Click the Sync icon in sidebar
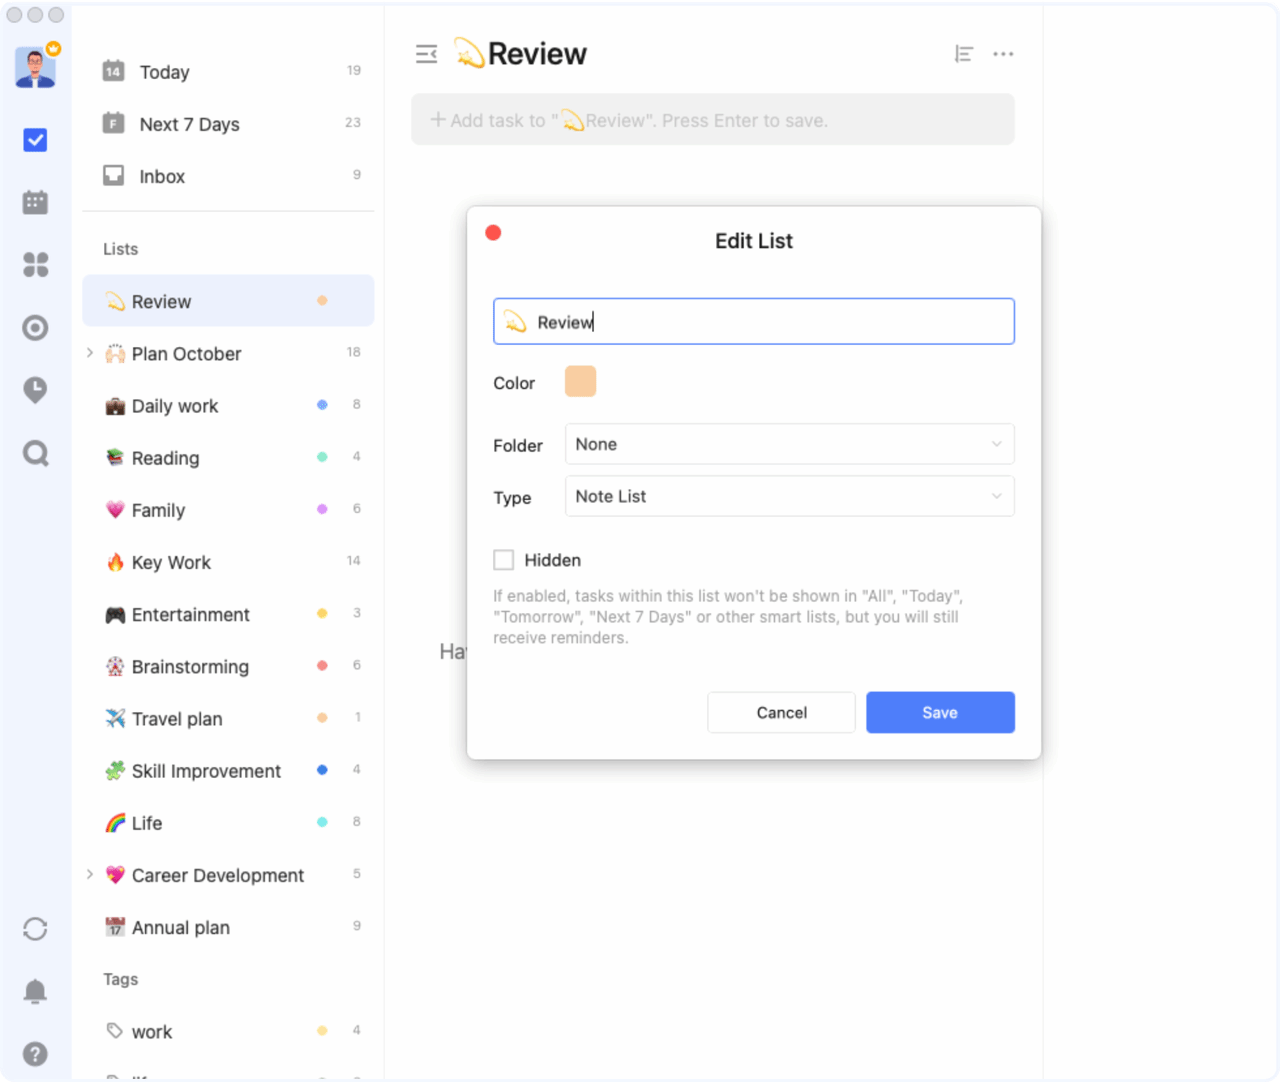Viewport: 1280px width, 1082px height. tap(35, 929)
